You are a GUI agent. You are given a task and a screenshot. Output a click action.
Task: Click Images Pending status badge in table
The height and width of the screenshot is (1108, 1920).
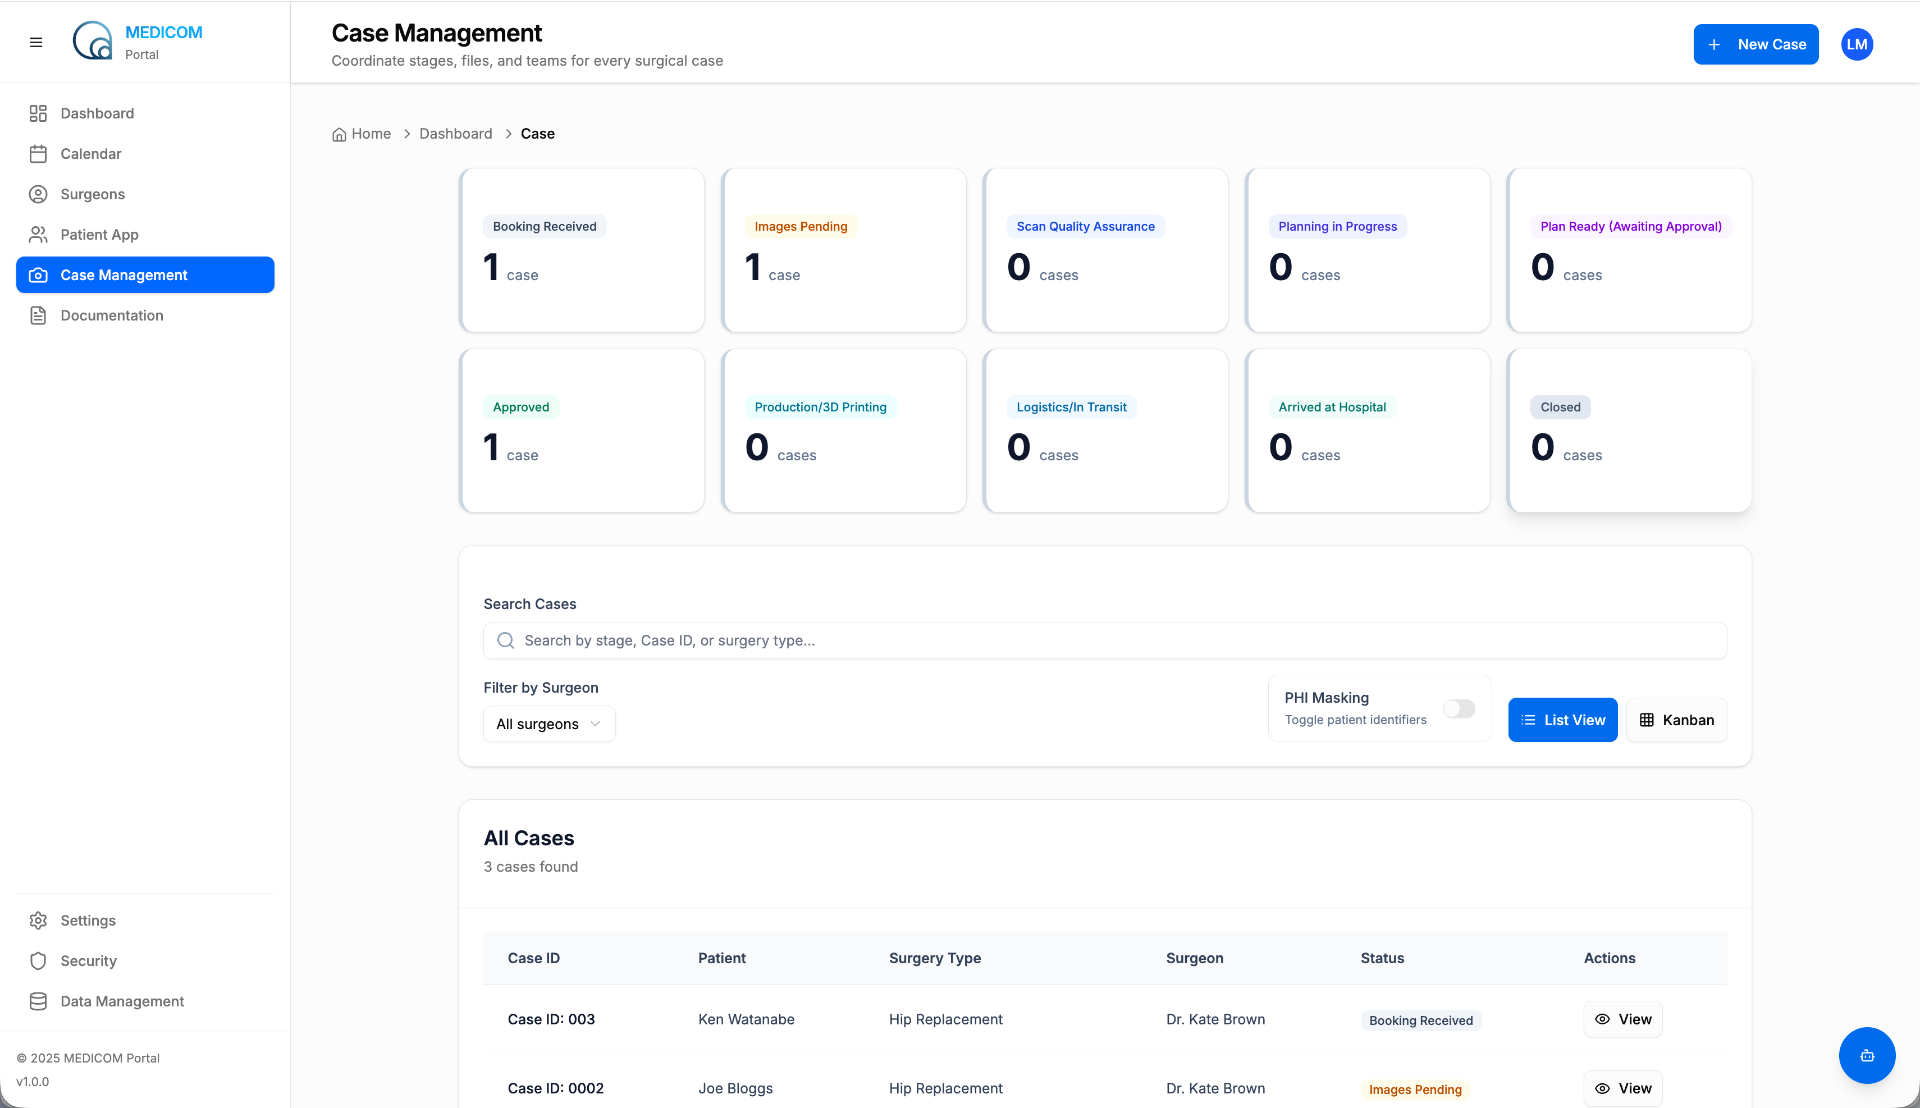pyautogui.click(x=1415, y=1089)
